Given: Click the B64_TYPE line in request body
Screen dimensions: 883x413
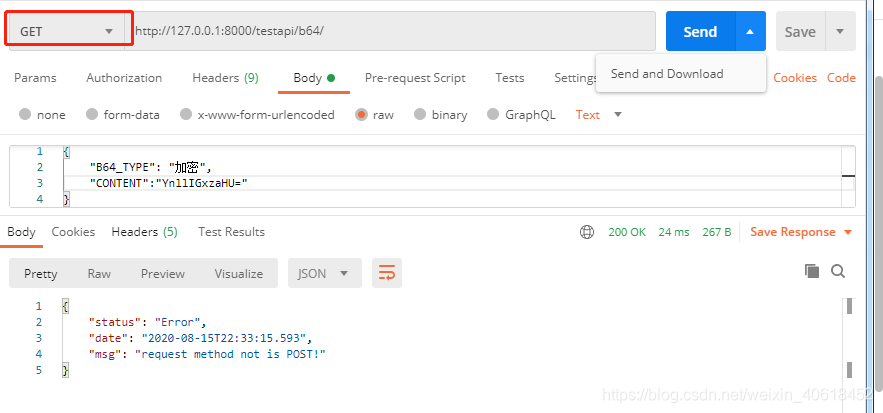Looking at the screenshot, I should coord(150,167).
